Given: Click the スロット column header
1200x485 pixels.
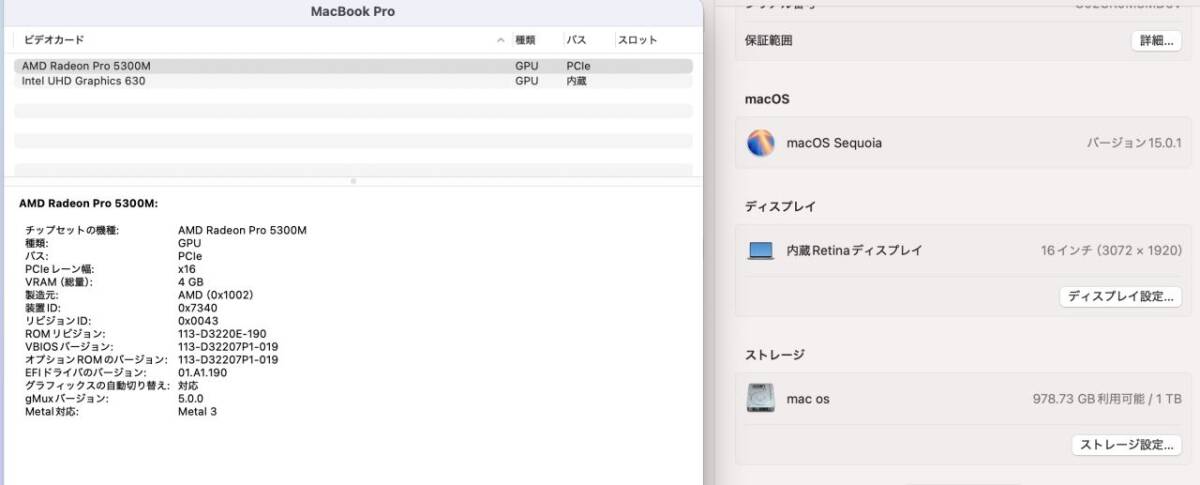Looking at the screenshot, I should (637, 40).
